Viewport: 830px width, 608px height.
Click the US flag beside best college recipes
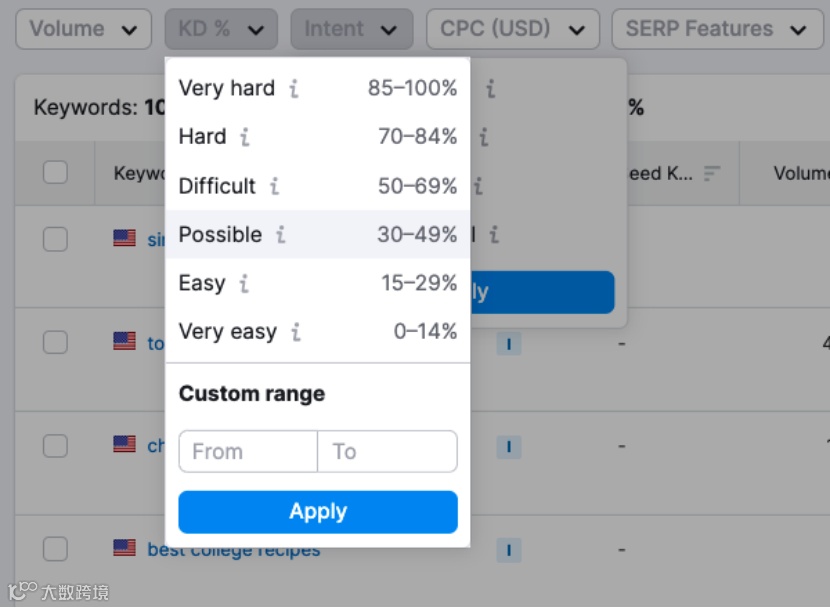pyautogui.click(x=124, y=547)
